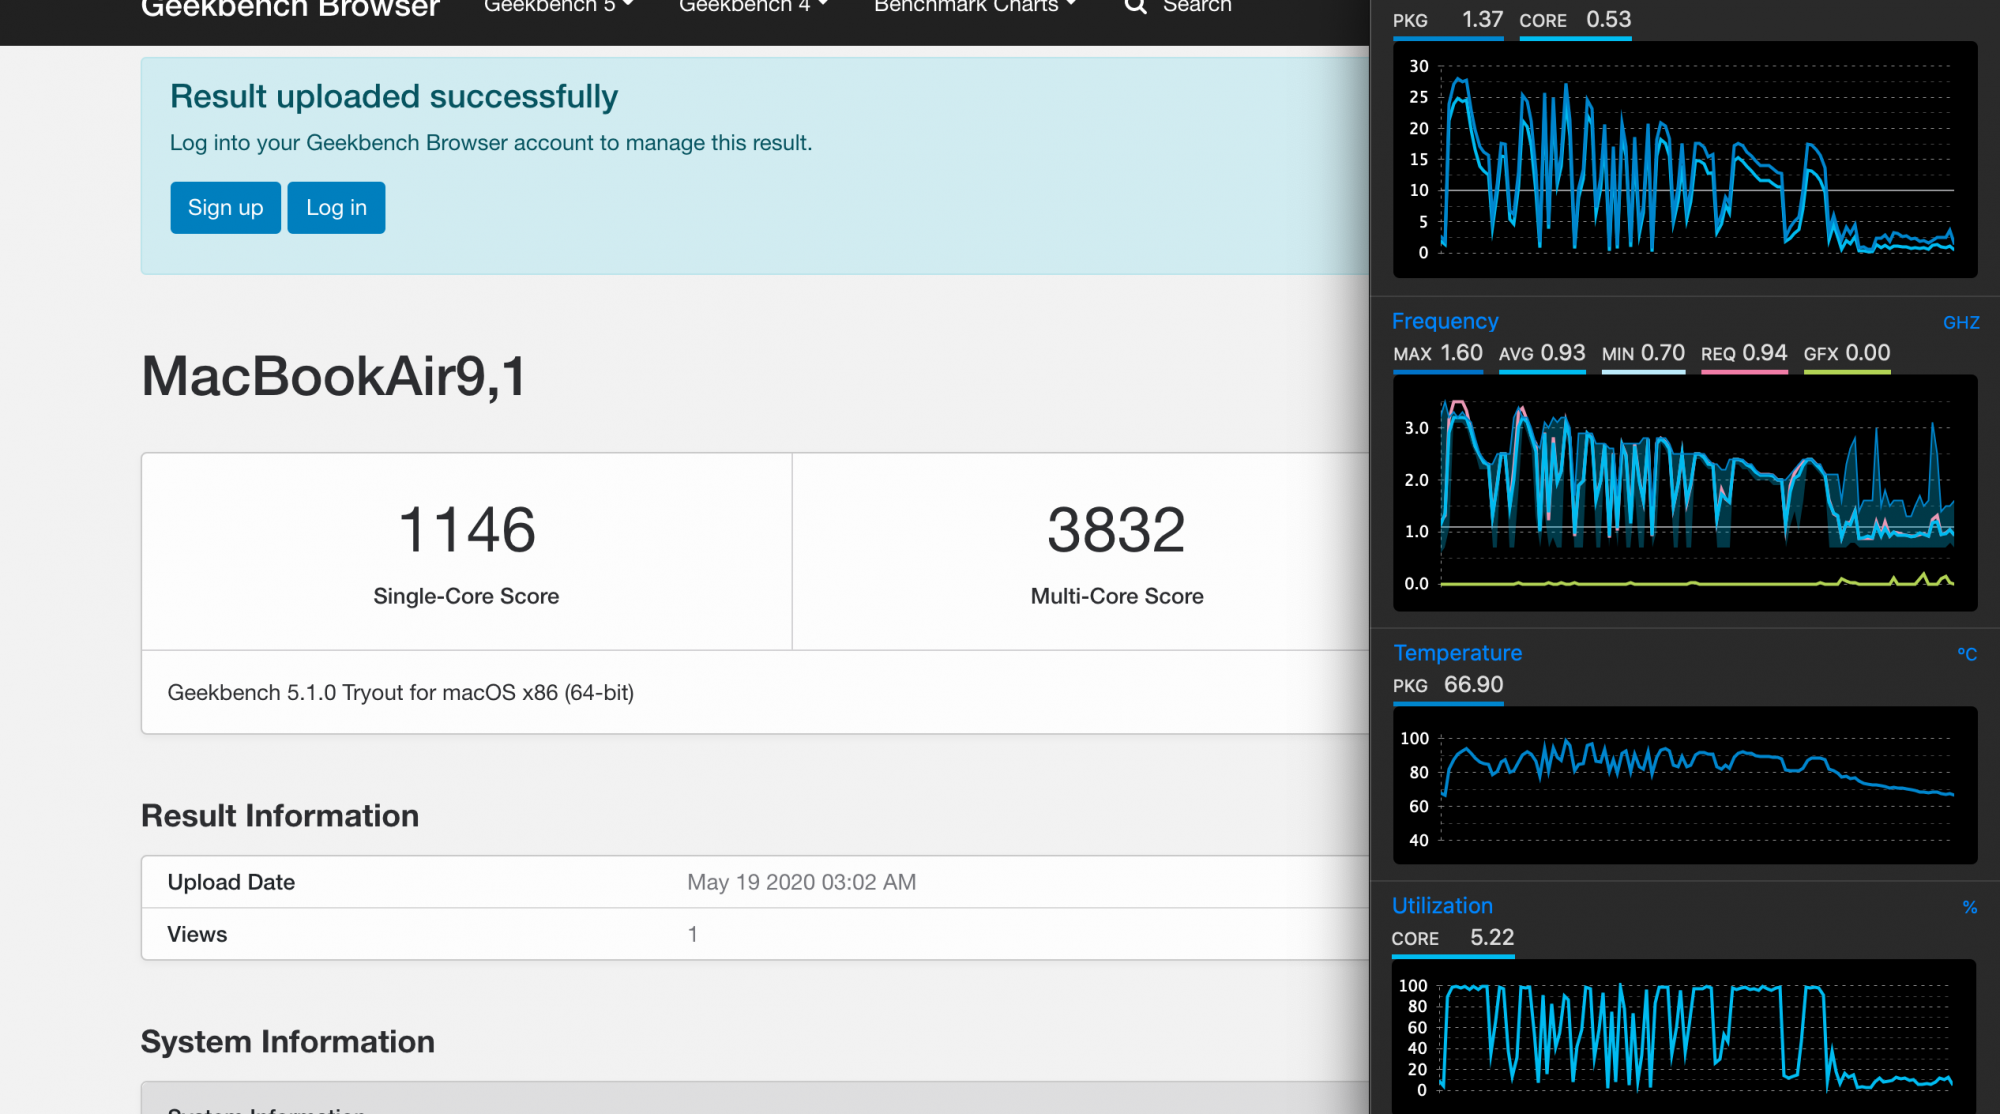Open the Geekbench 5 dropdown menu

pyautogui.click(x=558, y=7)
